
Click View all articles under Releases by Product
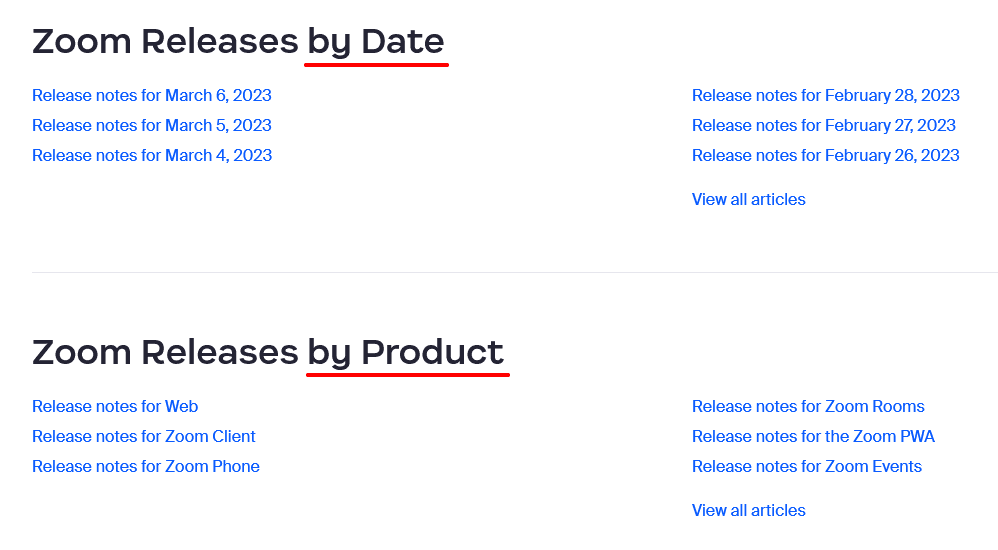pyautogui.click(x=748, y=511)
